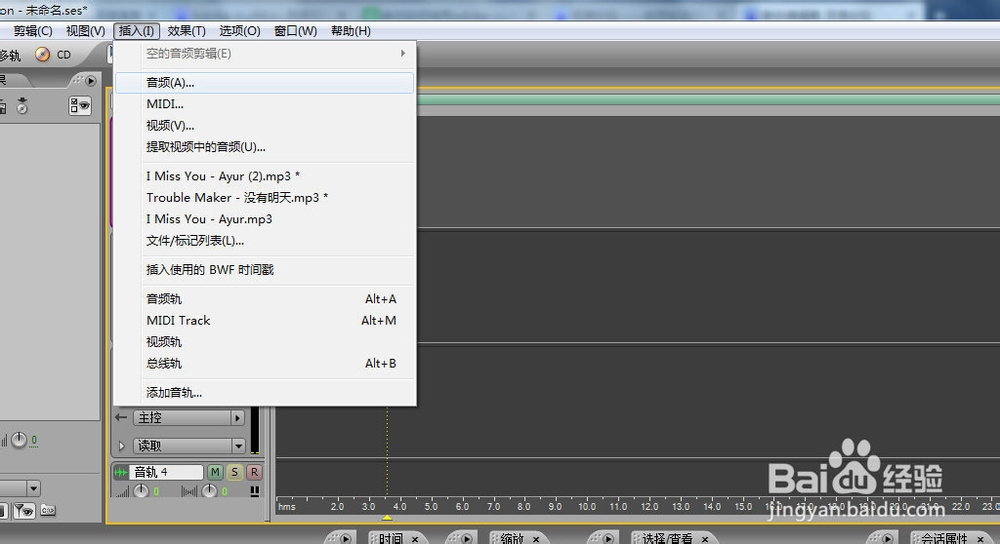Expand the 空的音频剪辑(E) submenu arrow

tap(402, 54)
